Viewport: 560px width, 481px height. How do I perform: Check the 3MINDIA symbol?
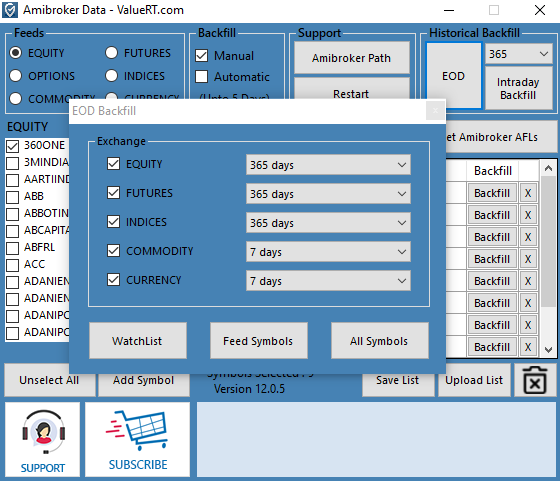12,163
